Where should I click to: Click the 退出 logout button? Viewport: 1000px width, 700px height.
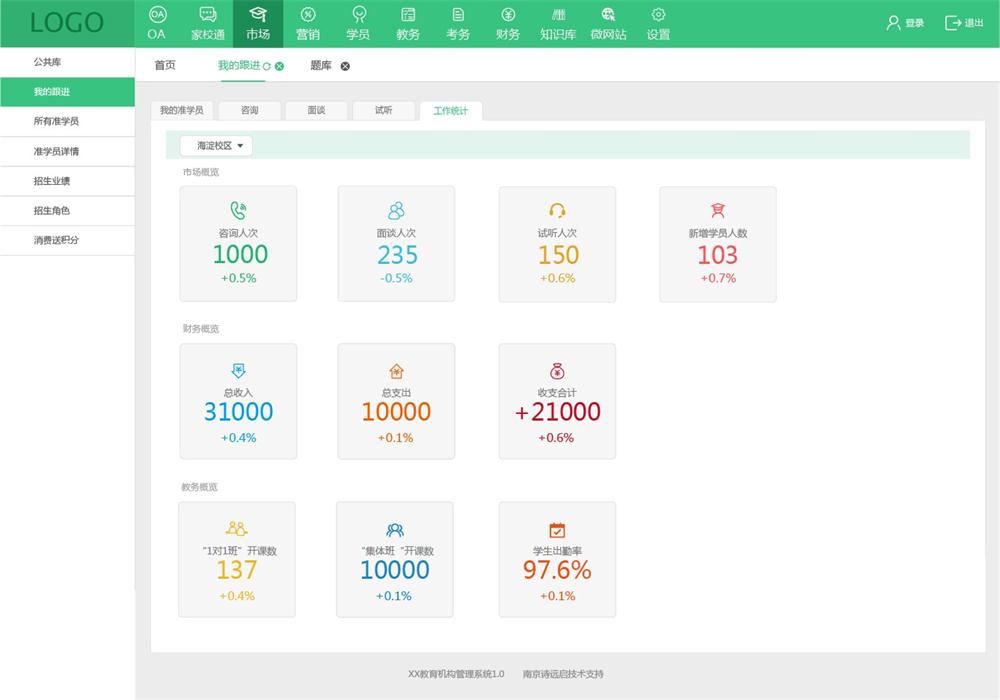pos(964,23)
